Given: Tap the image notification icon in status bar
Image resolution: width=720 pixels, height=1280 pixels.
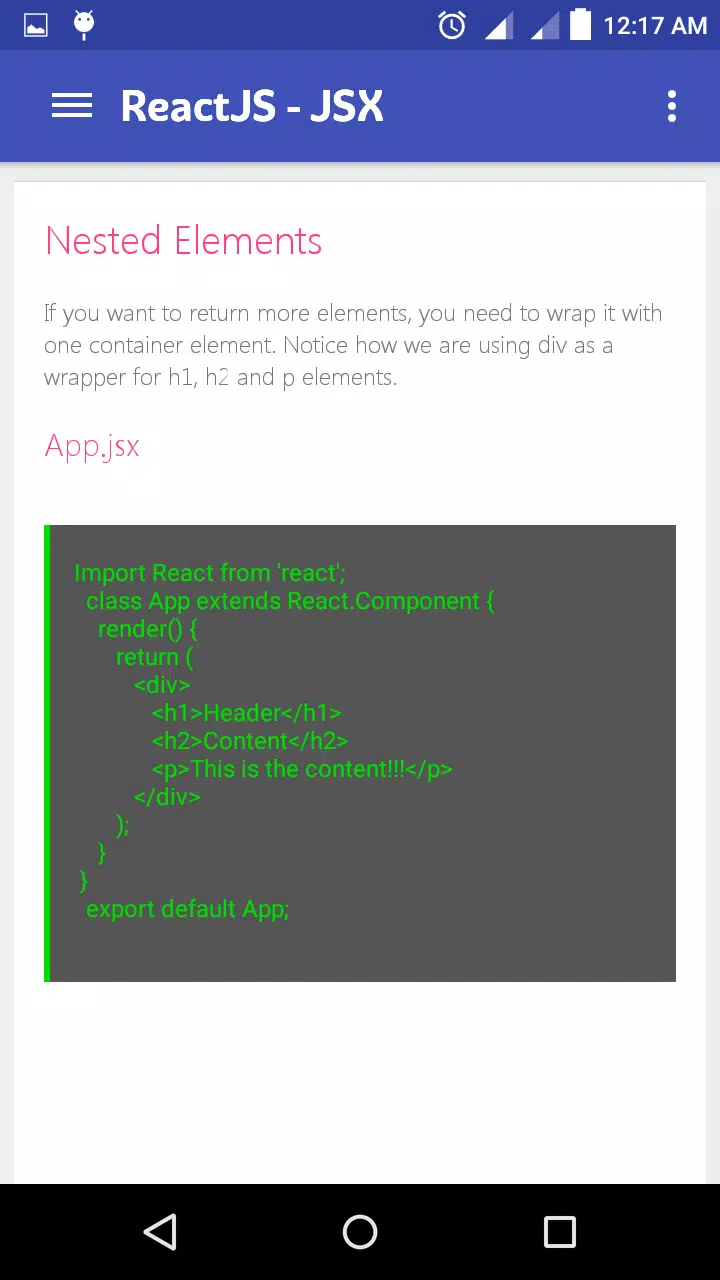Looking at the screenshot, I should click(x=36, y=25).
